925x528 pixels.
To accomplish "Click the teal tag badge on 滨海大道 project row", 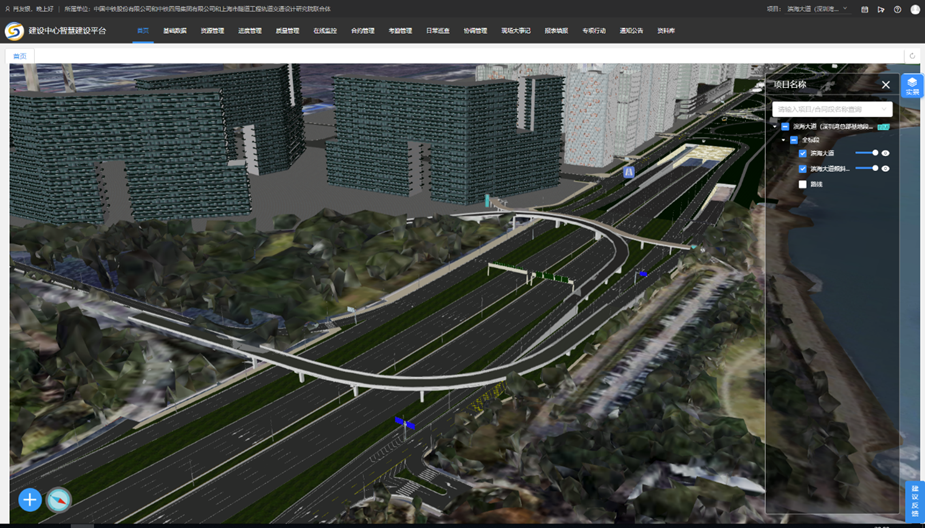I will tap(883, 126).
